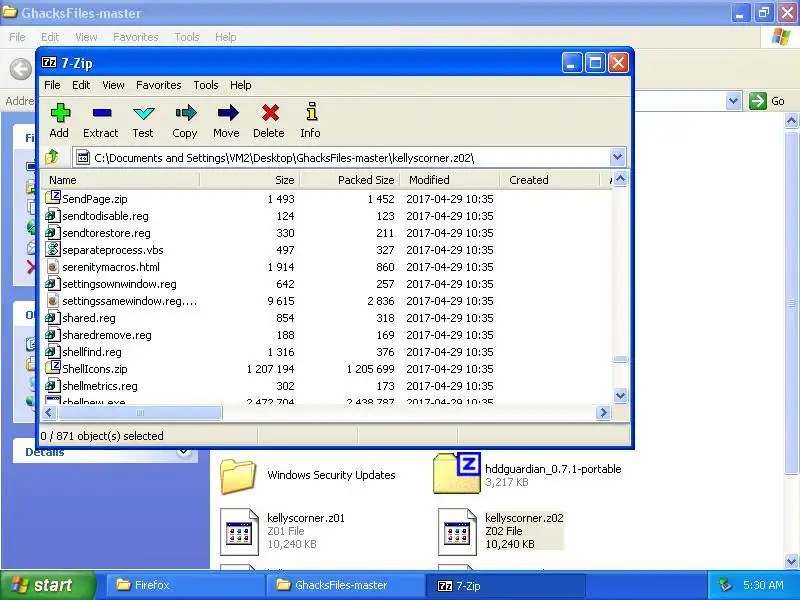The image size is (800, 600).
Task: Open the Explorer window's Tools menu
Action: coord(187,37)
